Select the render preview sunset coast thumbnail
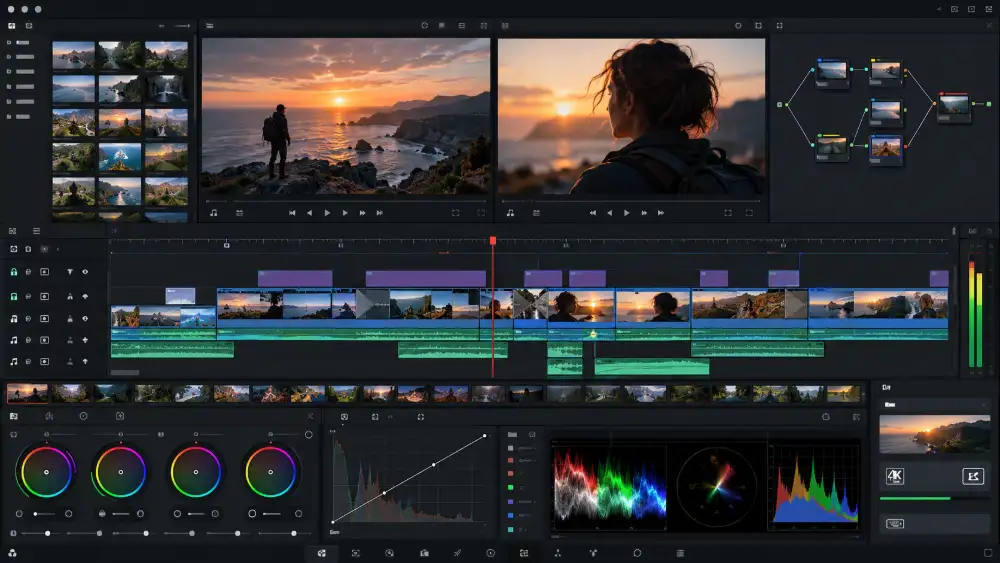This screenshot has height=563, width=1000. tap(935, 435)
